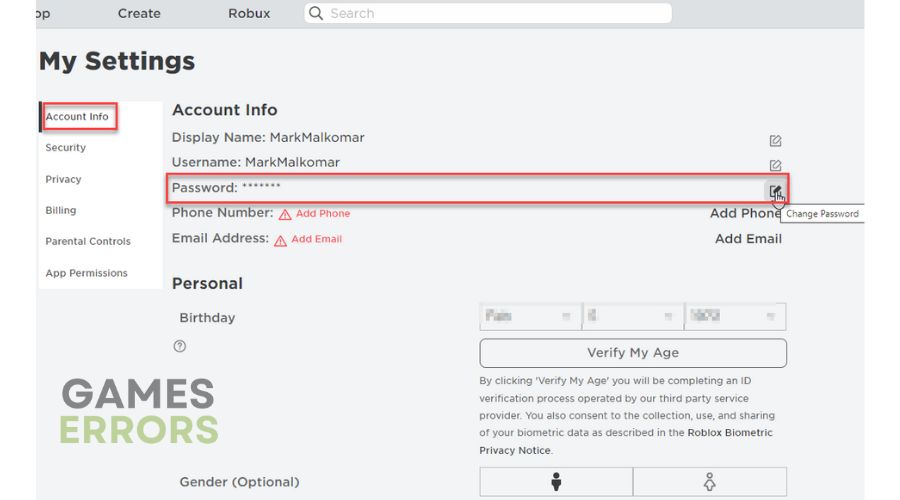The image size is (900, 500).
Task: Click the Display Name: MarkMalkomar text
Action: (268, 138)
